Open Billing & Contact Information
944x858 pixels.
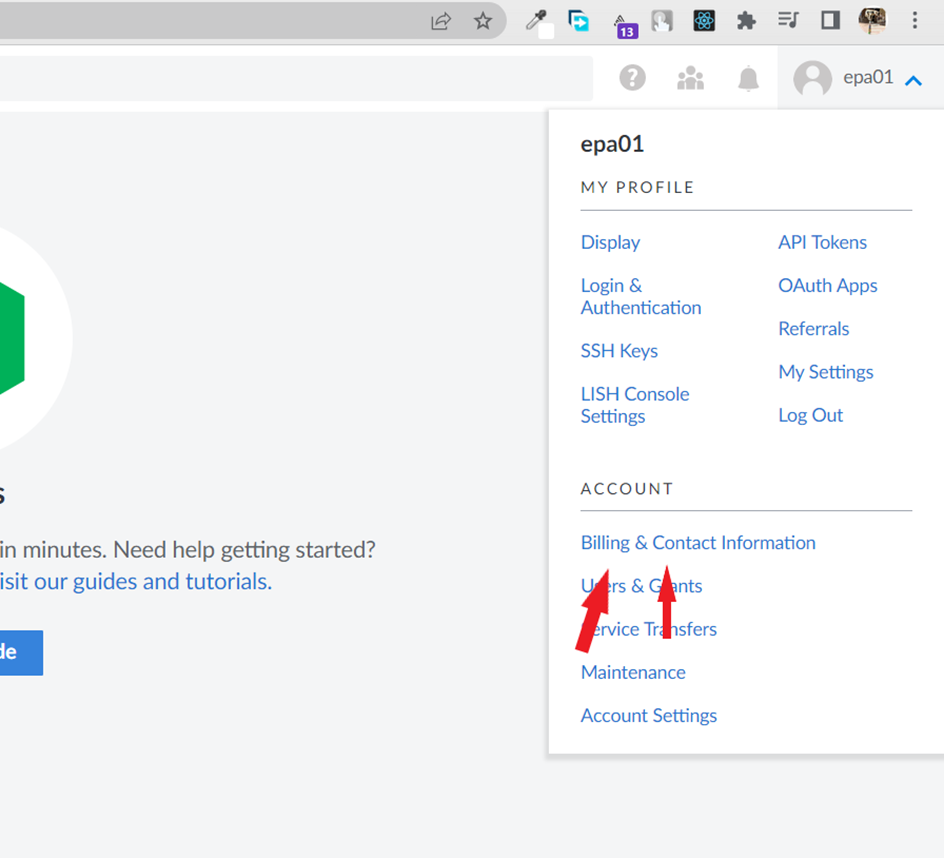(x=698, y=542)
